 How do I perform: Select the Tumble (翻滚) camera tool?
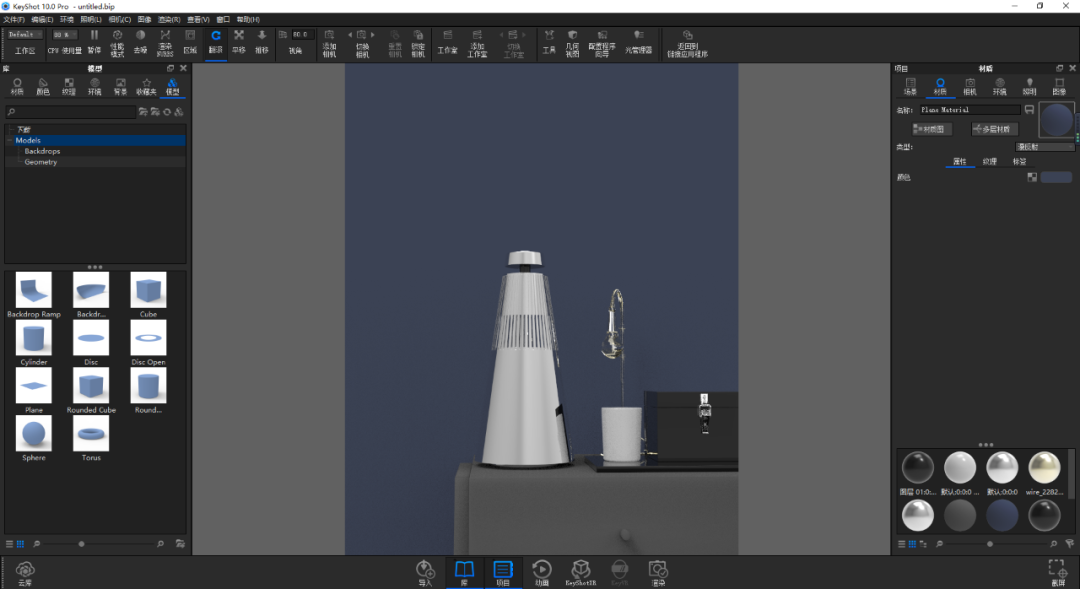pos(216,41)
